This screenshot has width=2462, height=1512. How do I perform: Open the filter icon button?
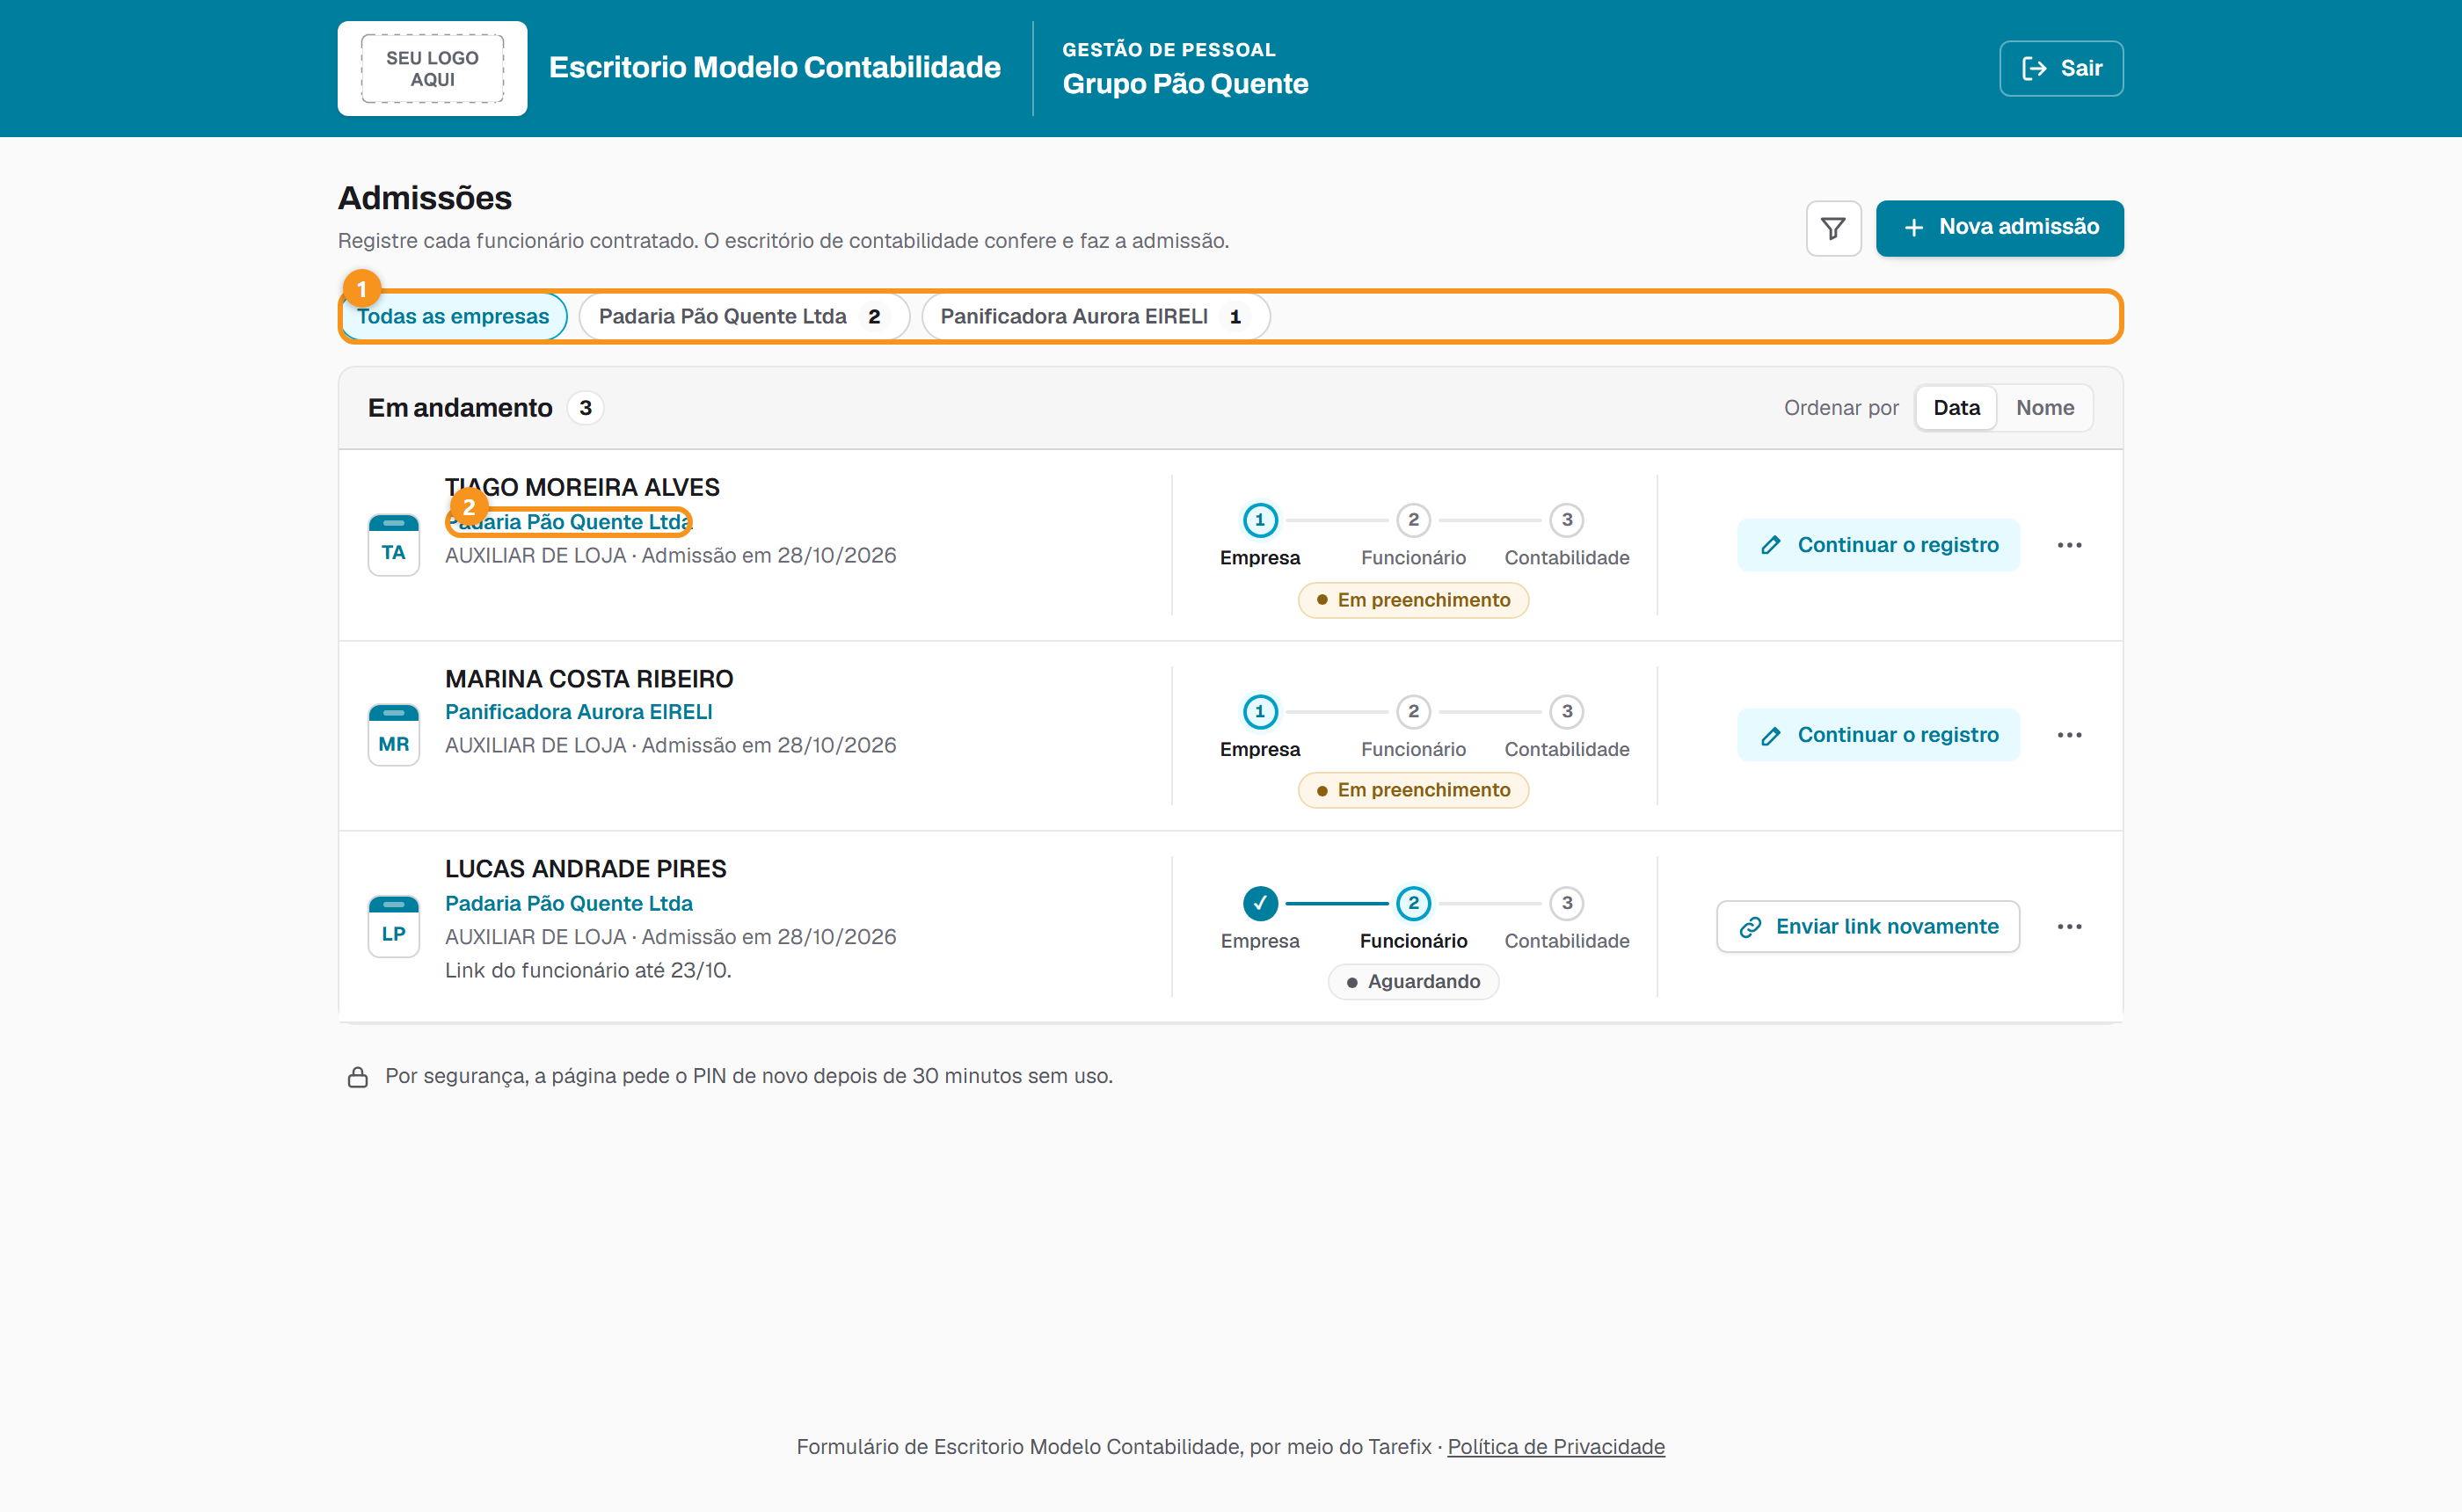[x=1833, y=228]
